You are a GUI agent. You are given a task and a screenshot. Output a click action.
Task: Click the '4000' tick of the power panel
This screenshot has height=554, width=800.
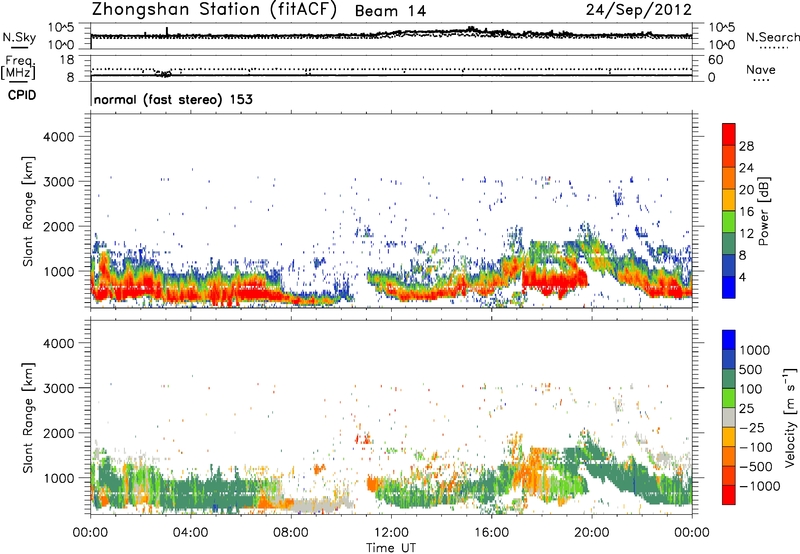coord(58,137)
